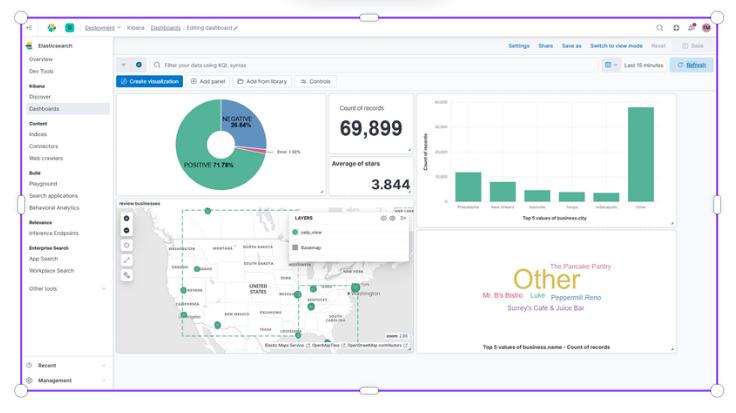Click the map tools wrench icon
Screen dimensions: 736x413
[127, 274]
